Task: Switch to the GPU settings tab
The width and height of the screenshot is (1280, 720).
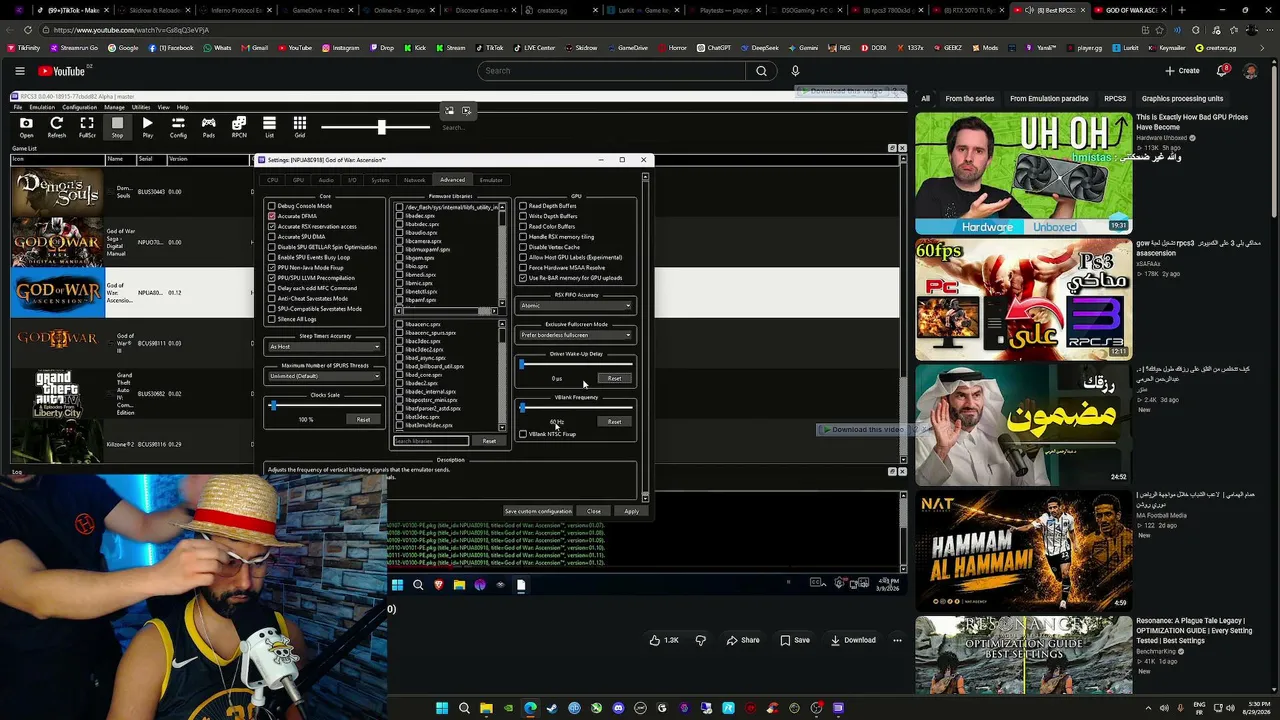Action: click(x=298, y=180)
